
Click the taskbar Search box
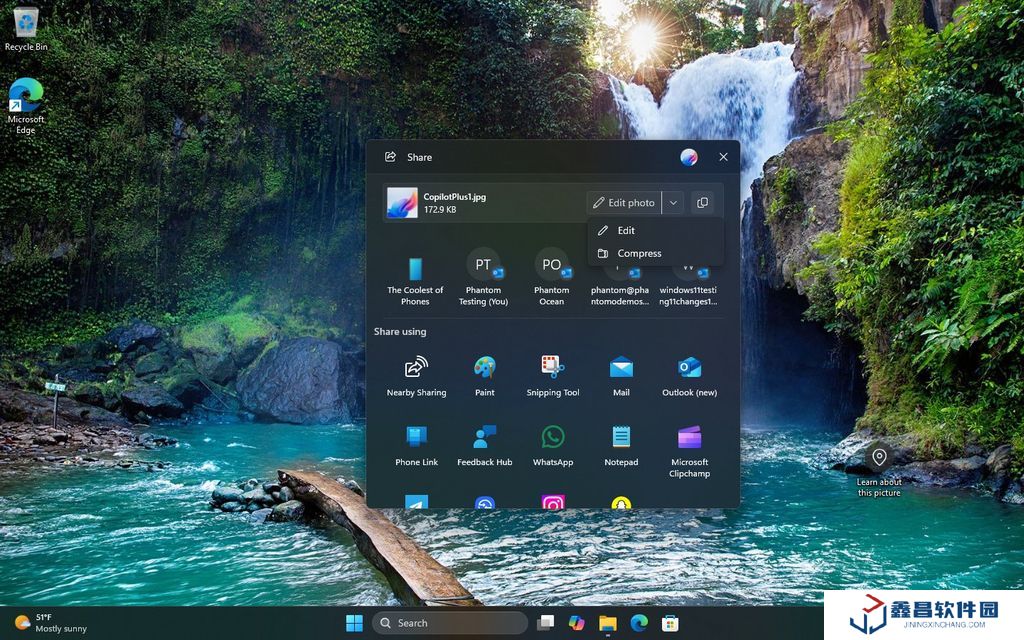(450, 623)
